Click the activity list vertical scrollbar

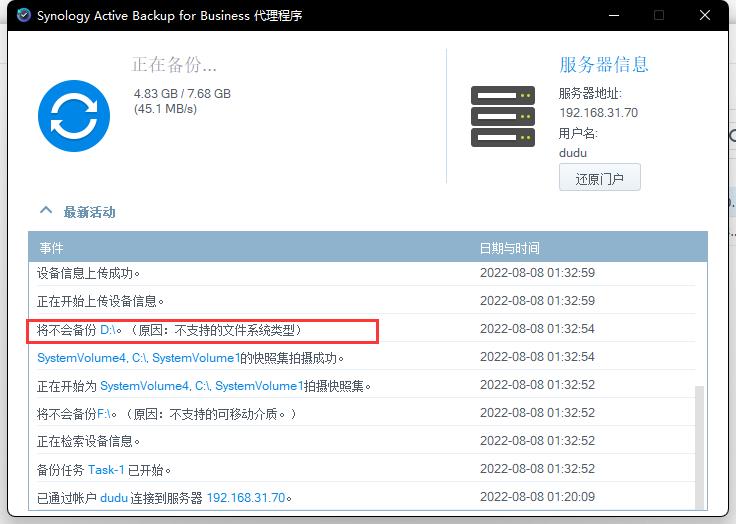(699, 447)
